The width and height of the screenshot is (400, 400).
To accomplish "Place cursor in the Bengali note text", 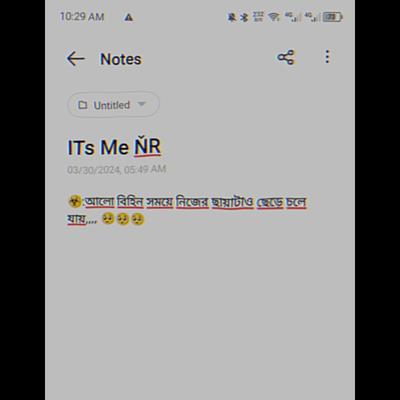I will pos(187,211).
